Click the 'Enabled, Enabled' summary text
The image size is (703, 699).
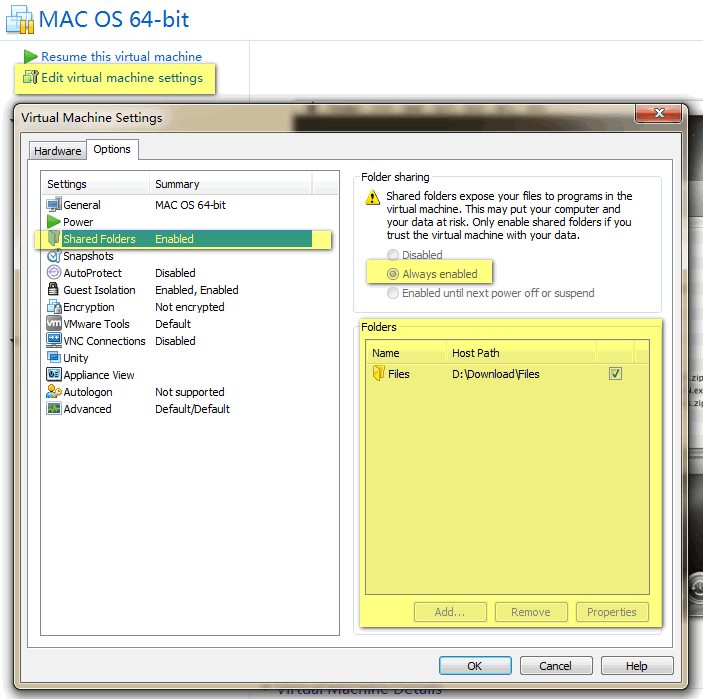(x=196, y=290)
